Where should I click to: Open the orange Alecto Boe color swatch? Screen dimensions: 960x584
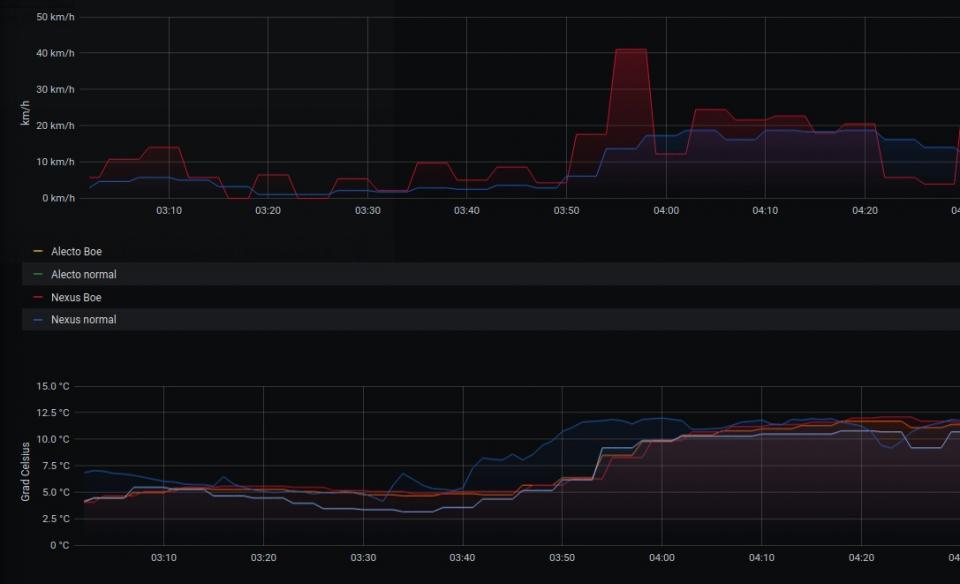pos(38,252)
